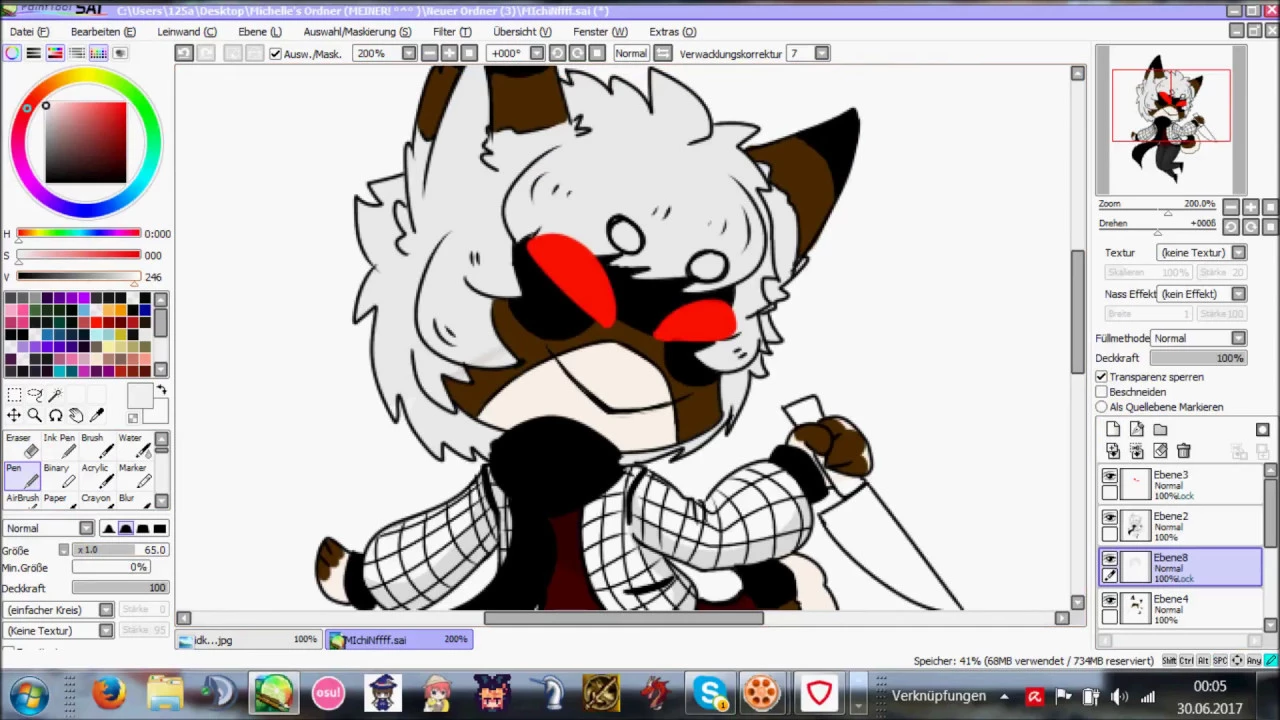The height and width of the screenshot is (720, 1280).
Task: Select layer Ebene2 in the layer list
Action: click(x=1181, y=526)
